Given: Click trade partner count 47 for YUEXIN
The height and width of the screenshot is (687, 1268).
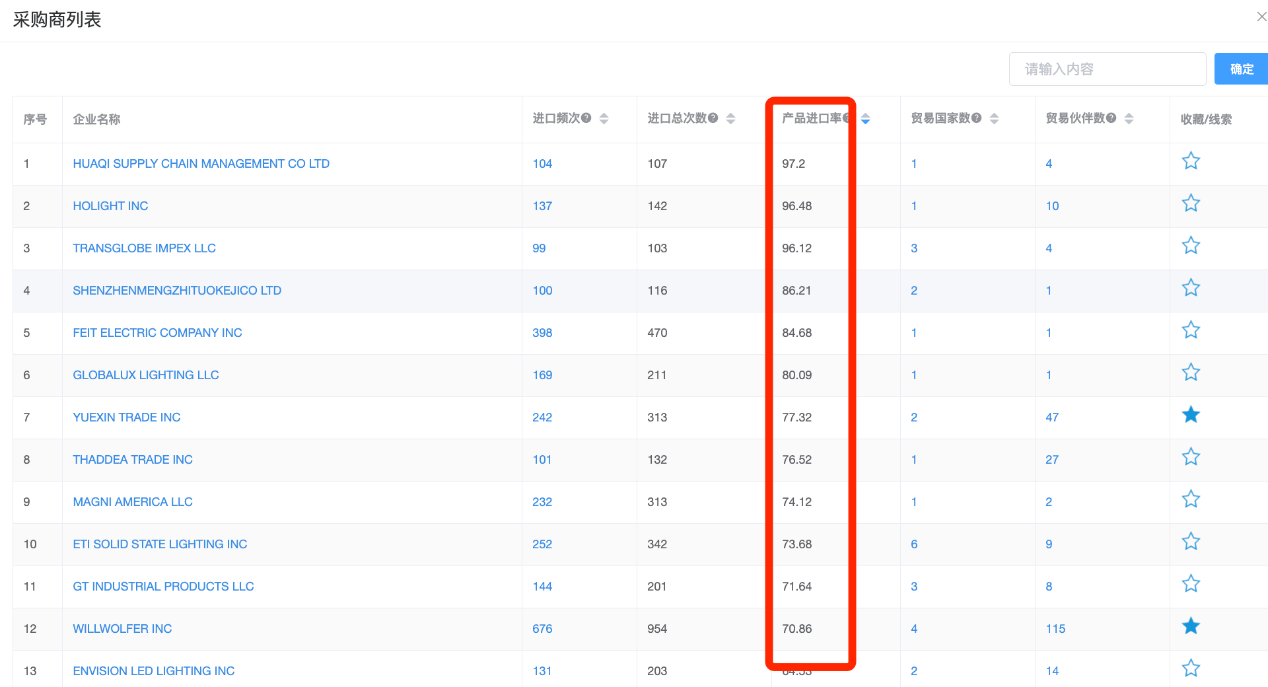Looking at the screenshot, I should (x=1052, y=417).
